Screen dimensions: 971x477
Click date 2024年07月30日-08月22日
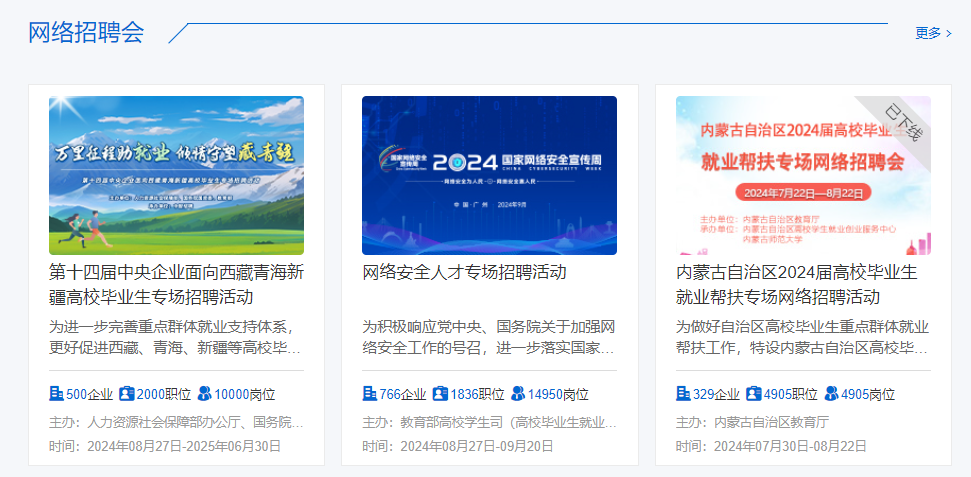[x=790, y=446]
